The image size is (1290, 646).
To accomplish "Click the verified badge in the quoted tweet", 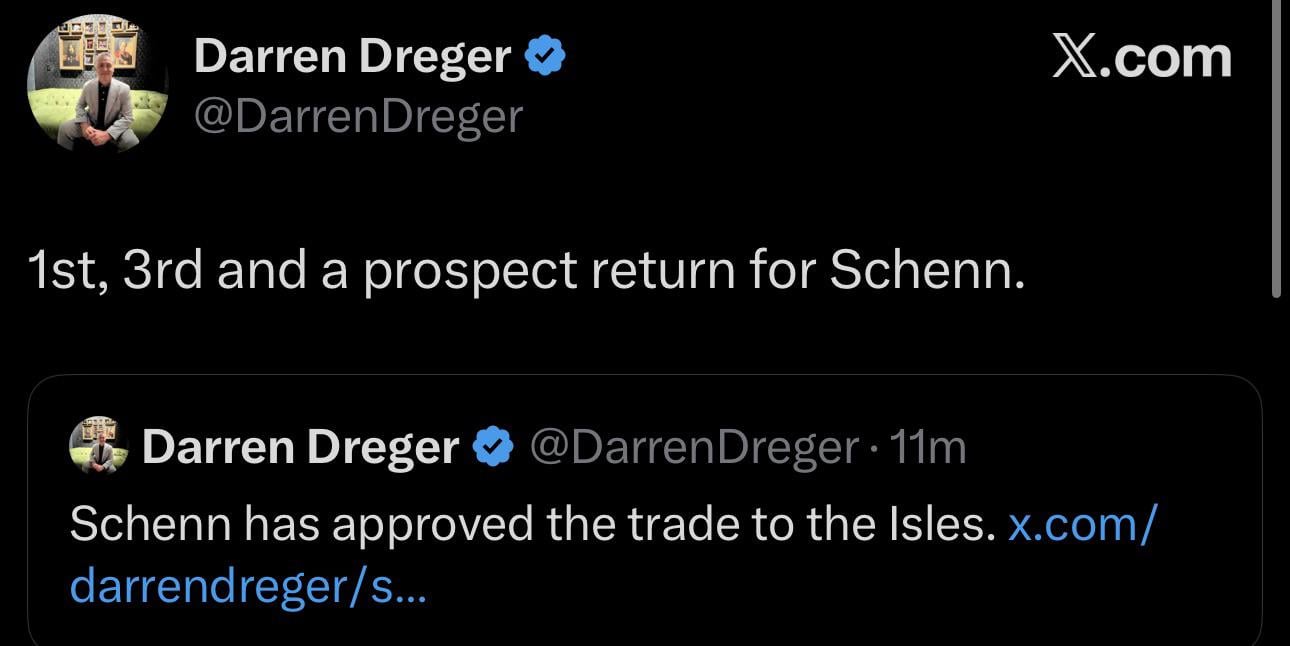I will [492, 447].
